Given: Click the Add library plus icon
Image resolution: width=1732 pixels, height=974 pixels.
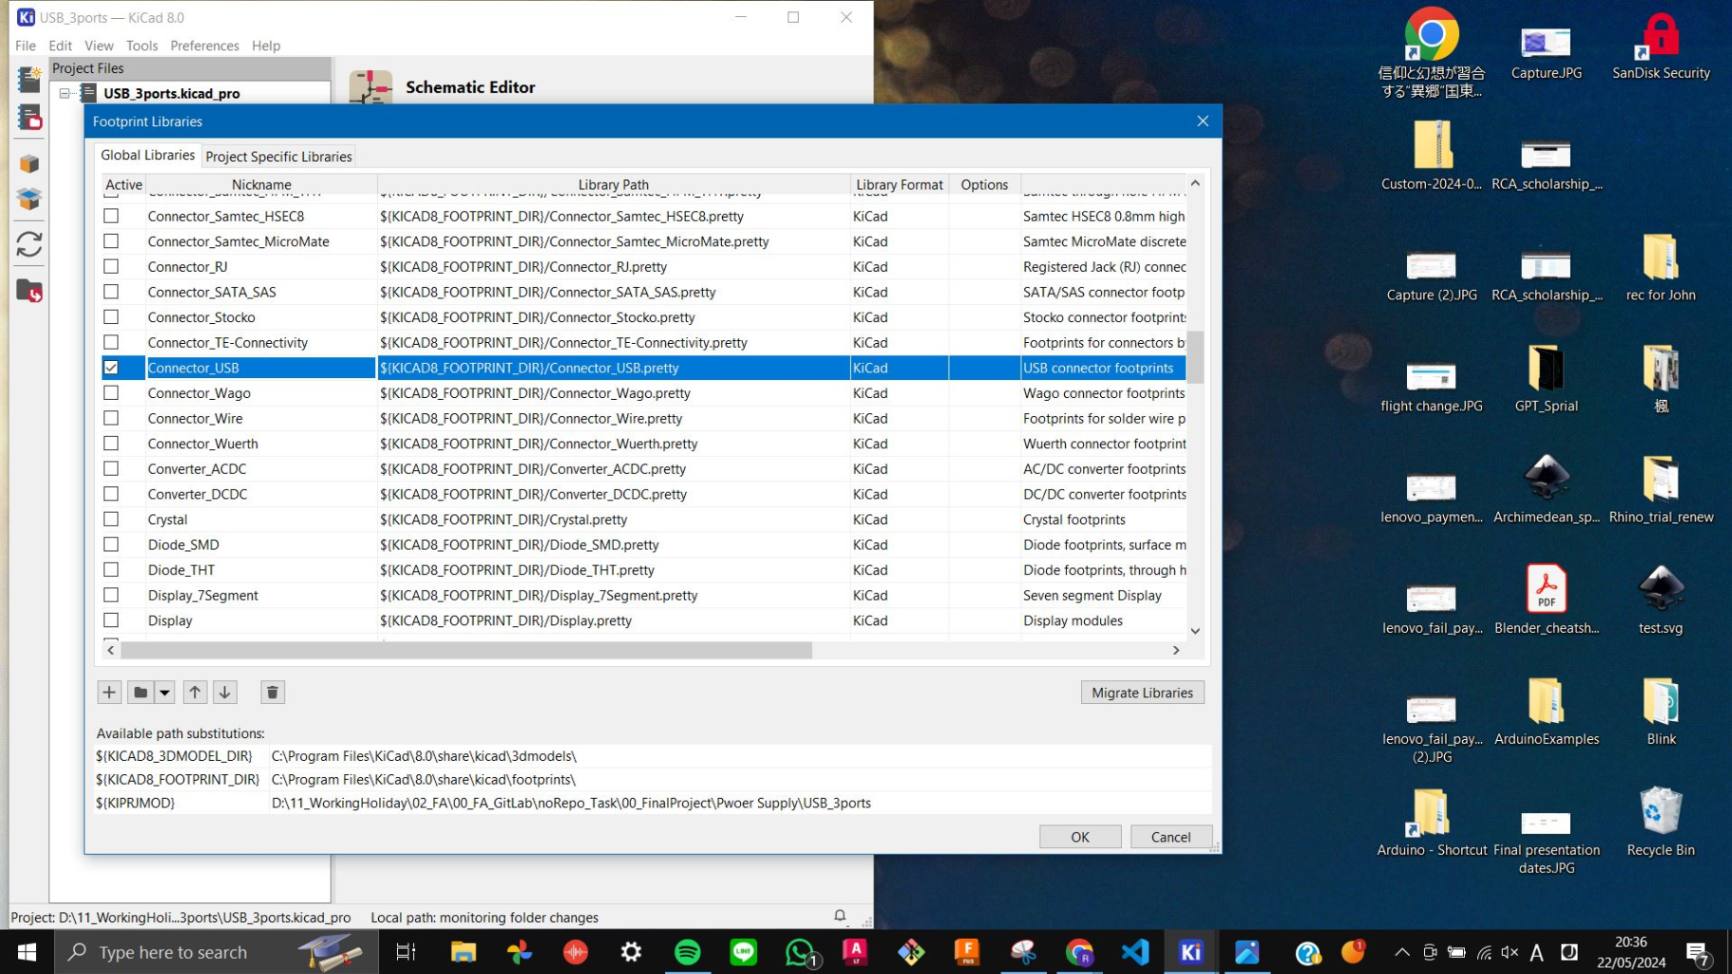Looking at the screenshot, I should click(x=109, y=692).
